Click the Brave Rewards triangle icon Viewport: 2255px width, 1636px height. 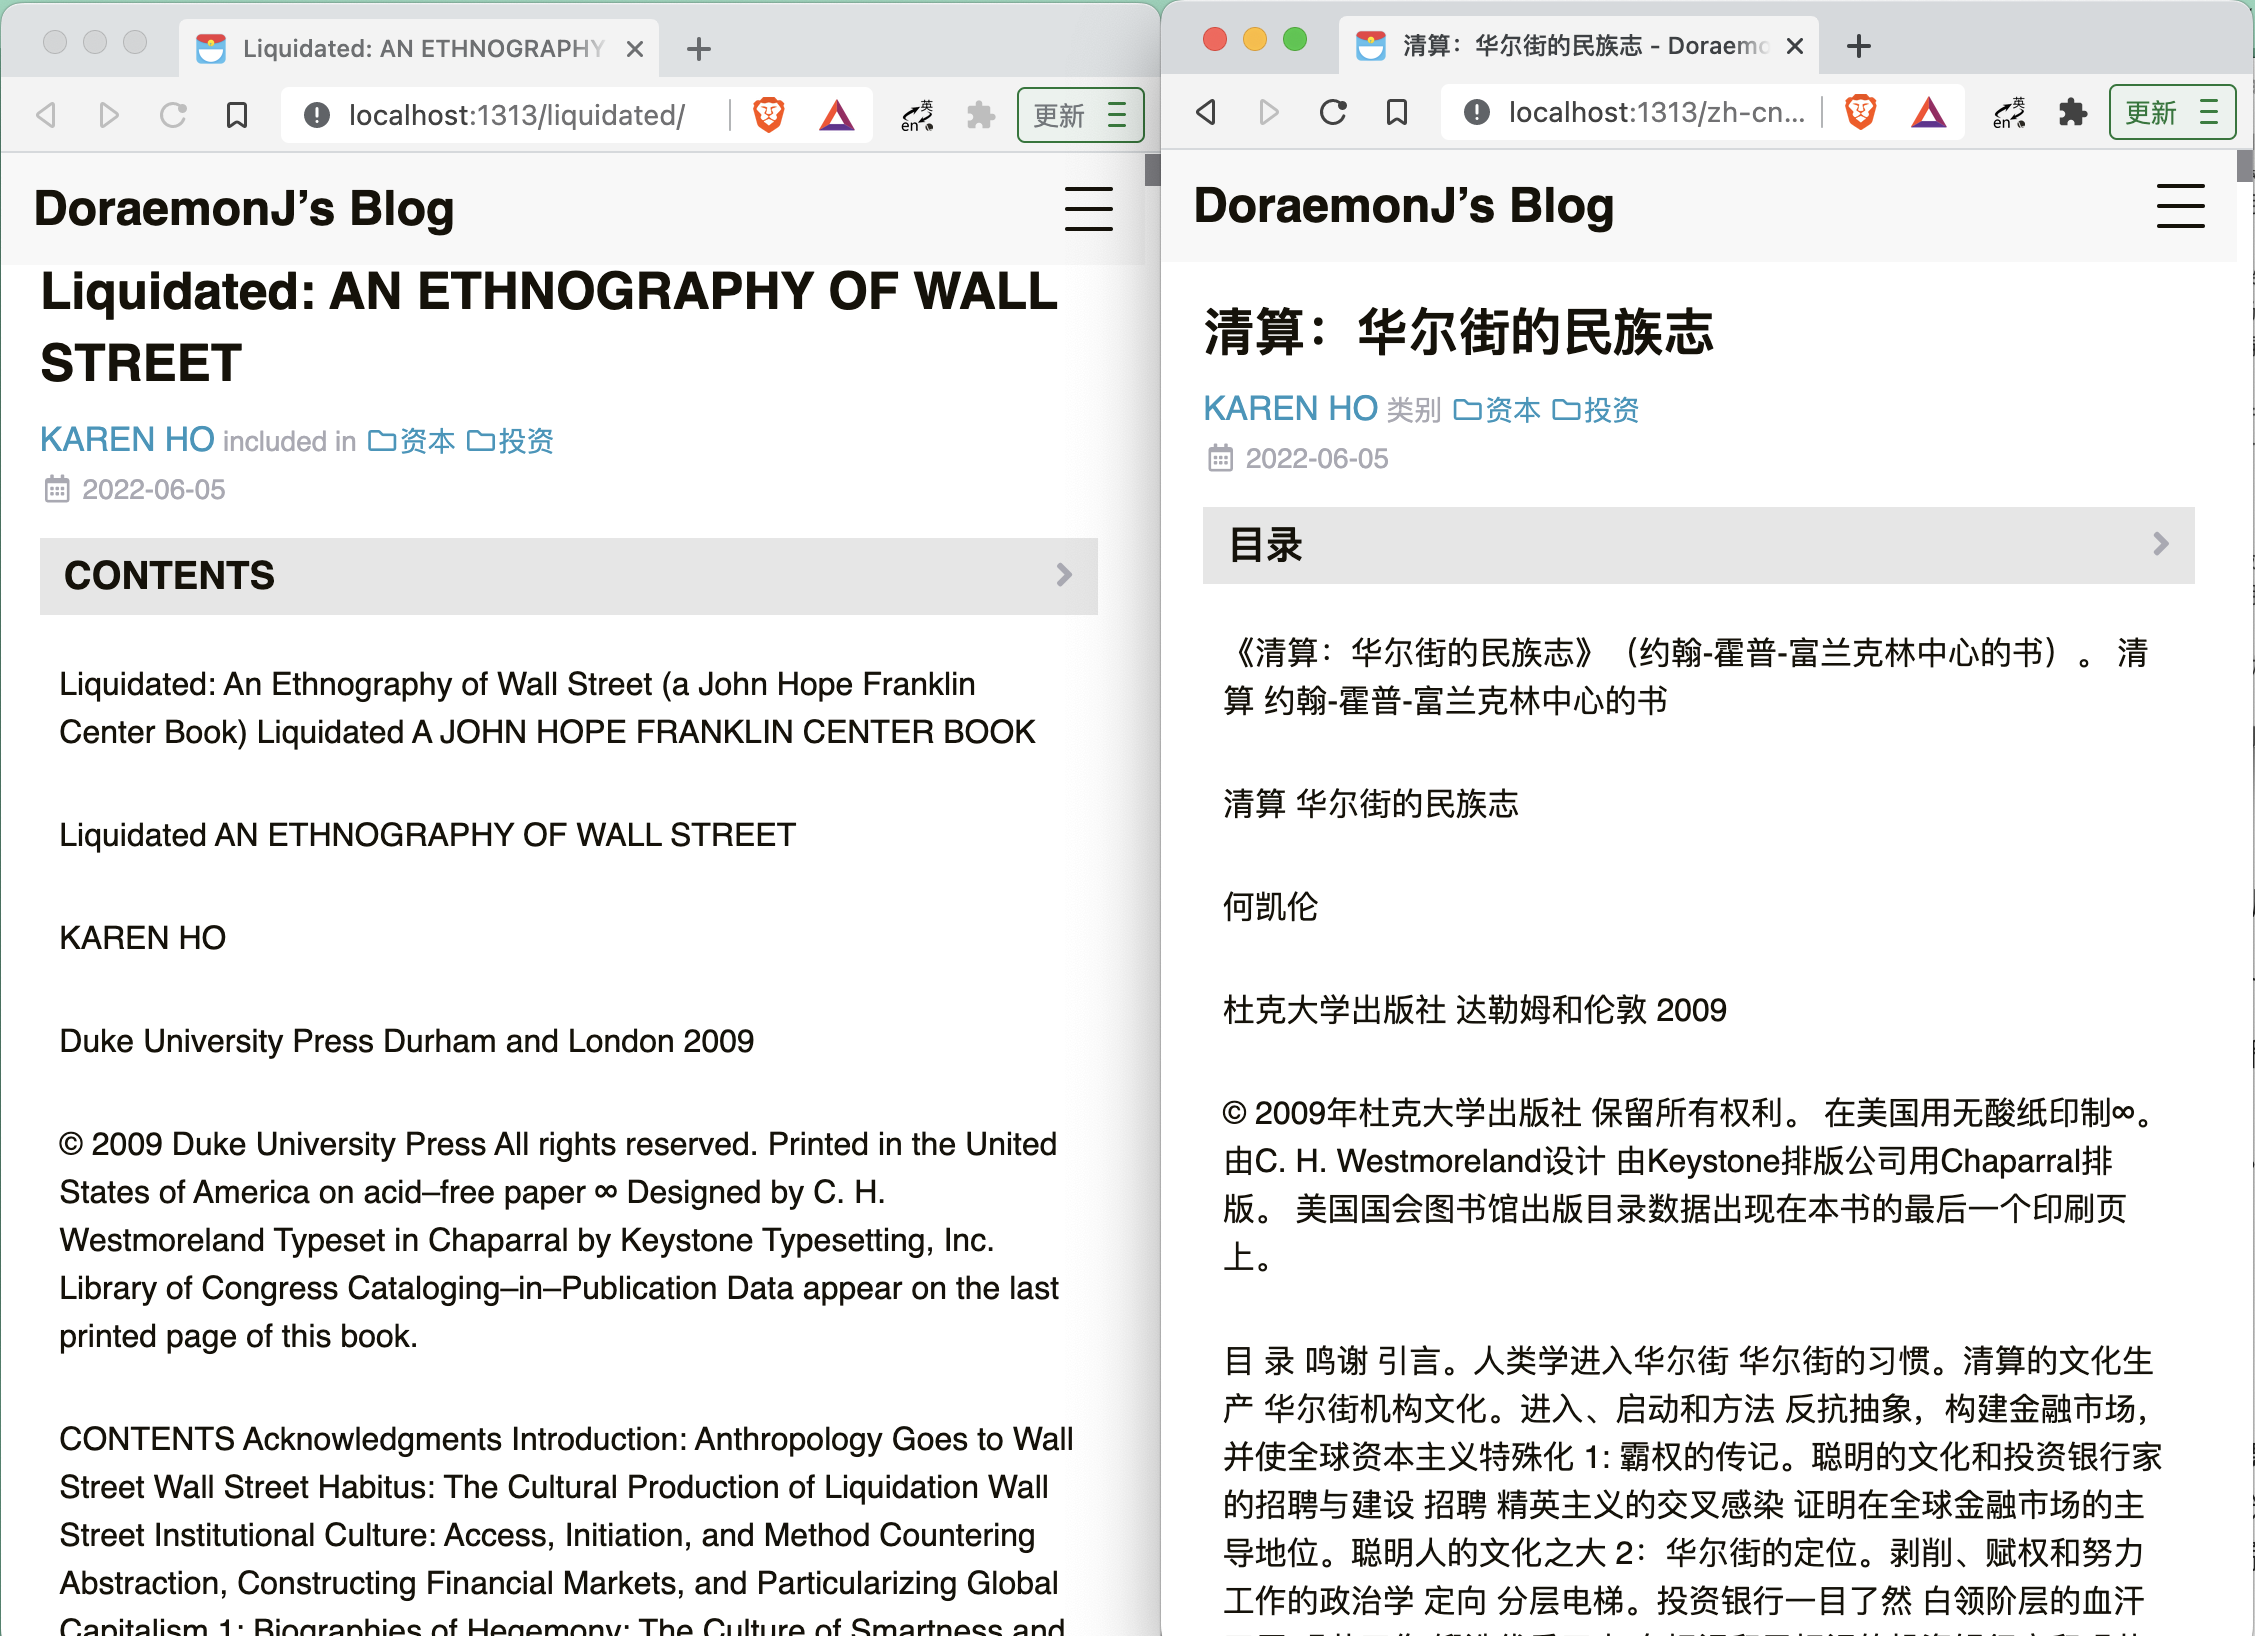point(837,114)
